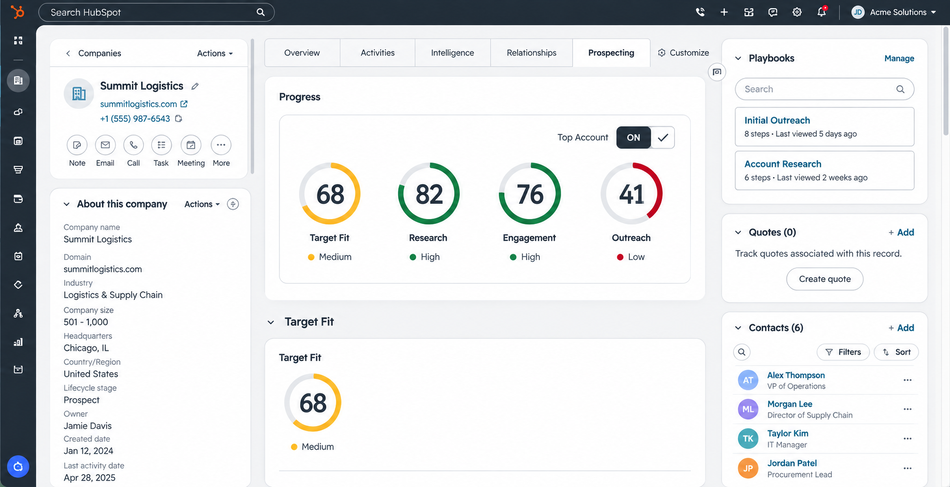This screenshot has height=487, width=950.
Task: Open the Account Research playbook
Action: (x=825, y=170)
